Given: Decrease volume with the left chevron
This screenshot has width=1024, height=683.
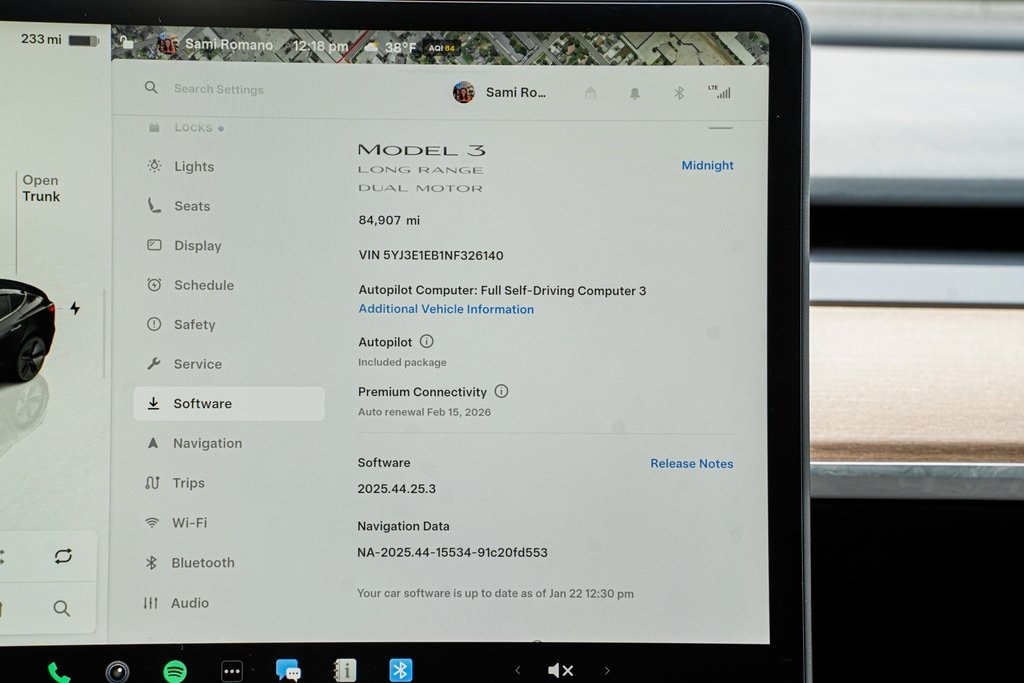Looking at the screenshot, I should tap(517, 670).
